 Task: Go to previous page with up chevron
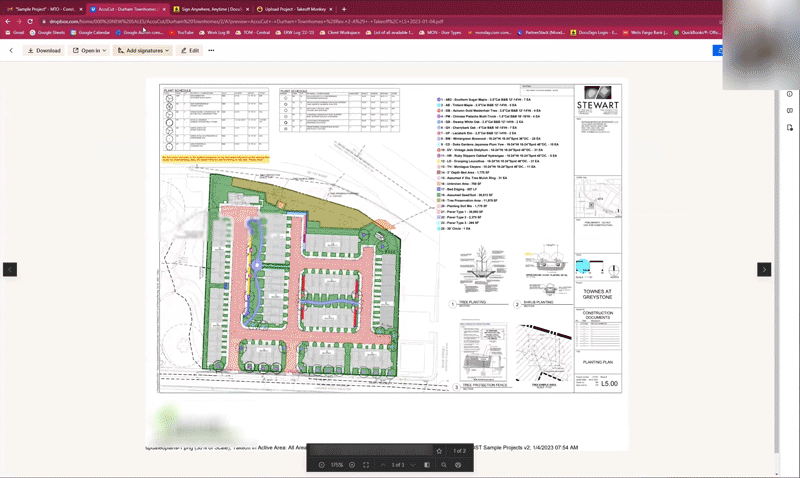pyautogui.click(x=383, y=465)
